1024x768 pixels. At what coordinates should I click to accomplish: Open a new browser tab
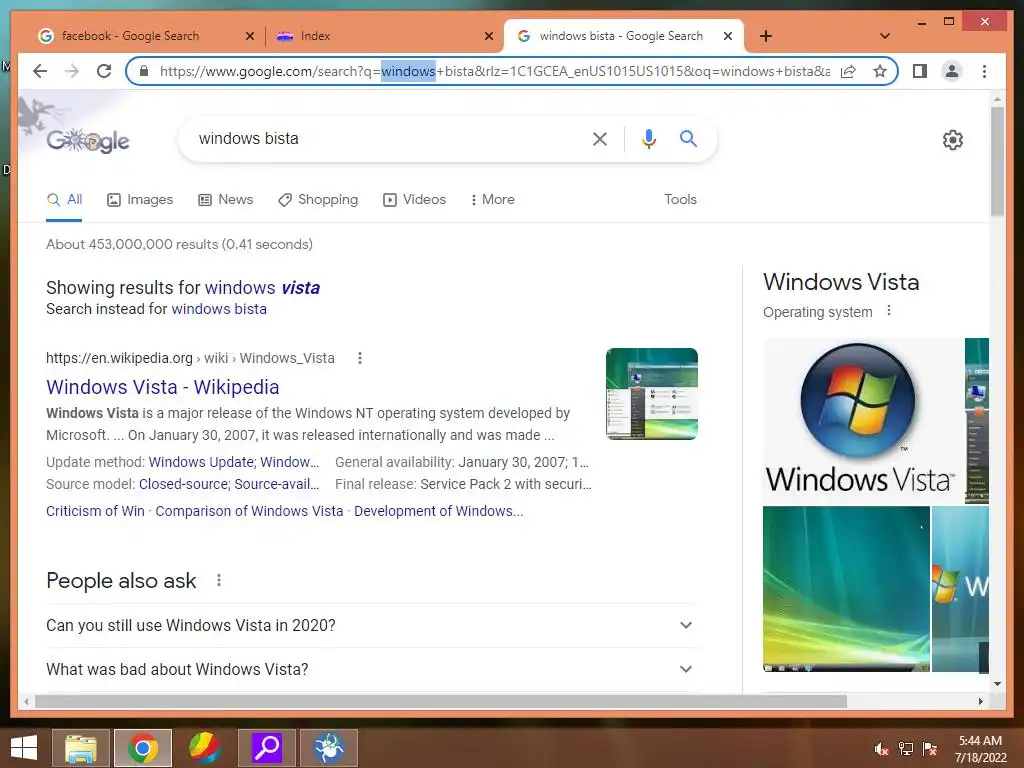tap(766, 36)
